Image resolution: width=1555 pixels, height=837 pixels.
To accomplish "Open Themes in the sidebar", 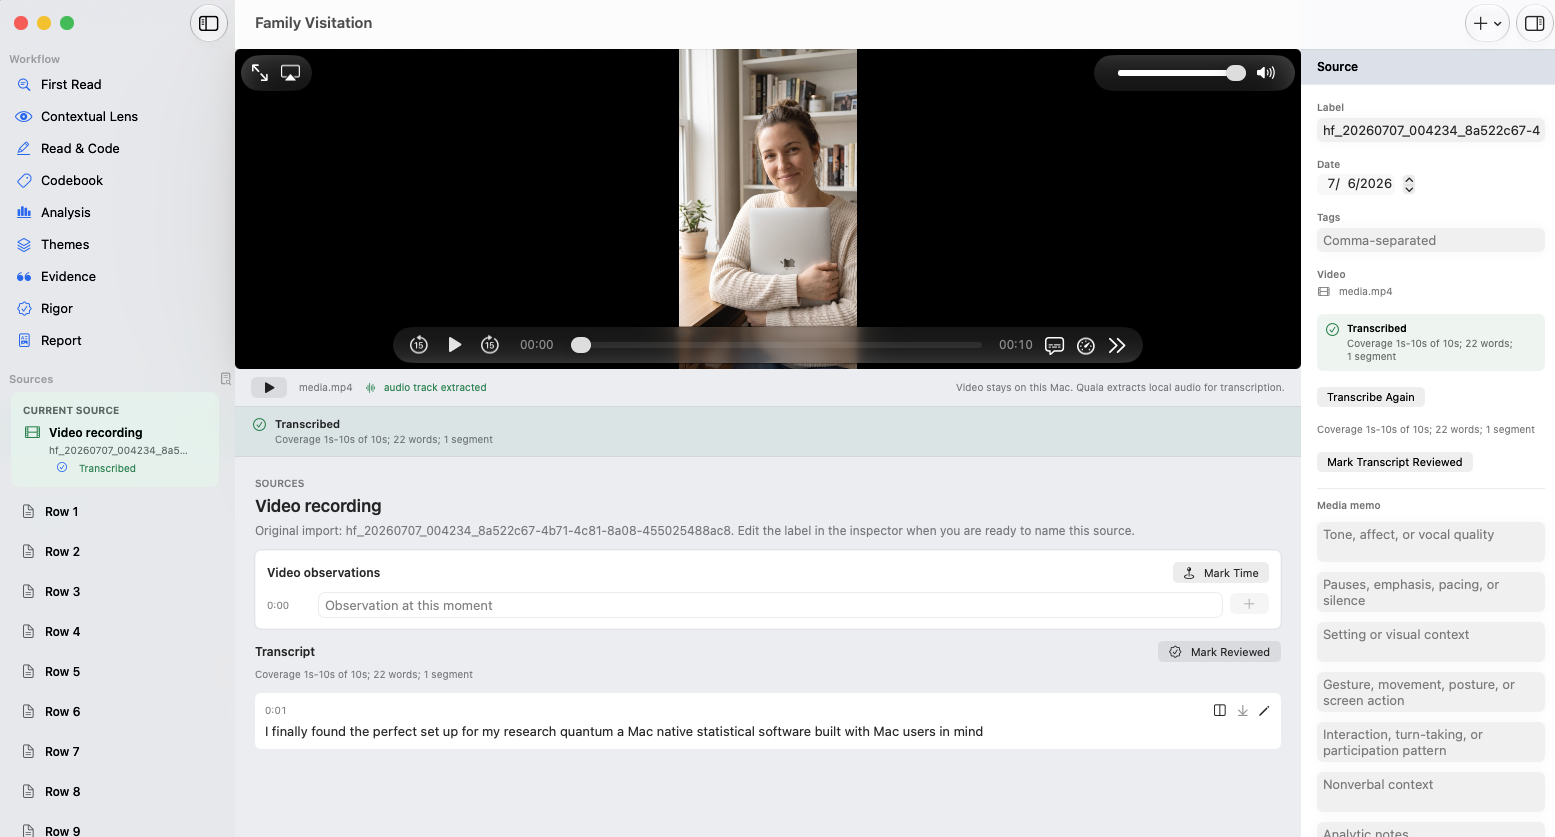I will click(65, 245).
